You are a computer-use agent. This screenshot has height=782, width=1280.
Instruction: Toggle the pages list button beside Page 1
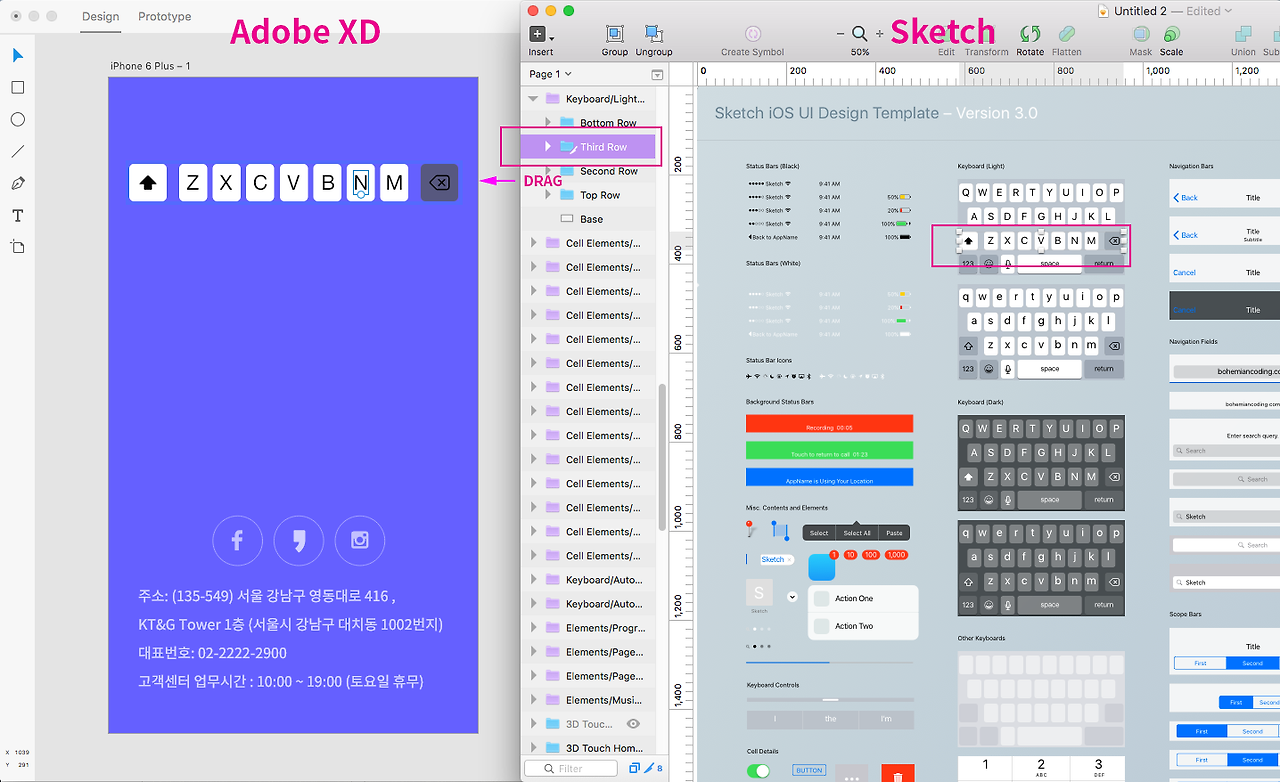pyautogui.click(x=657, y=74)
